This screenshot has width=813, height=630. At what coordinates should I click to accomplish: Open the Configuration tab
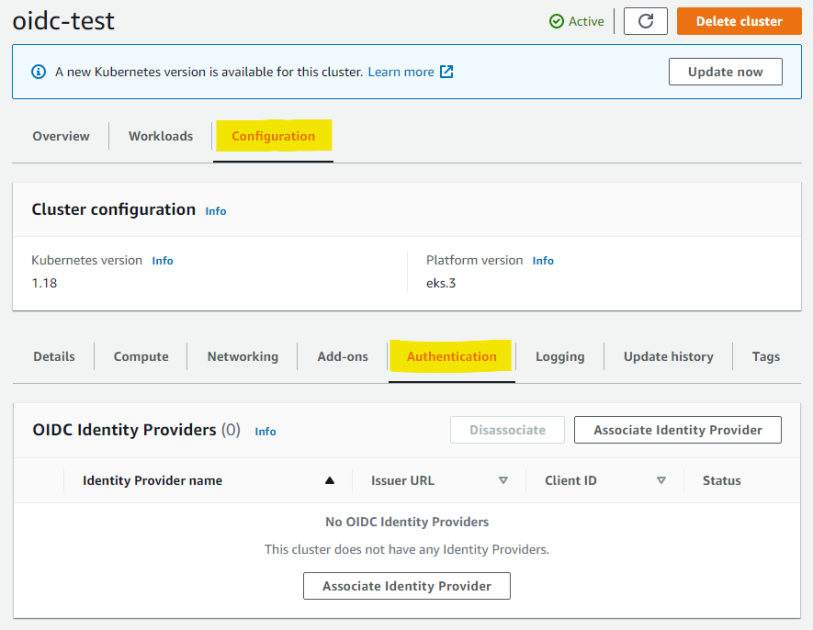273,136
